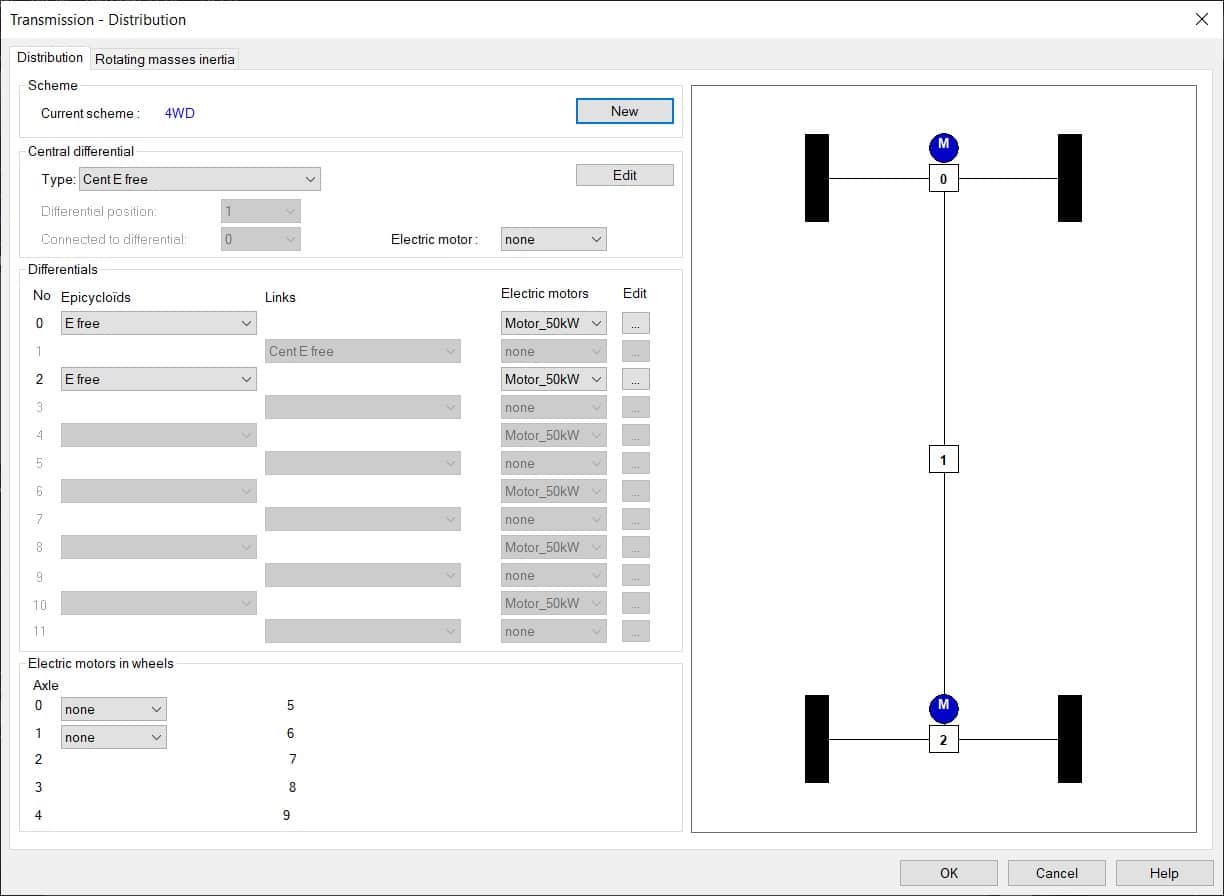1224x896 pixels.
Task: Select differential node 2 in the diagram
Action: tap(943, 740)
